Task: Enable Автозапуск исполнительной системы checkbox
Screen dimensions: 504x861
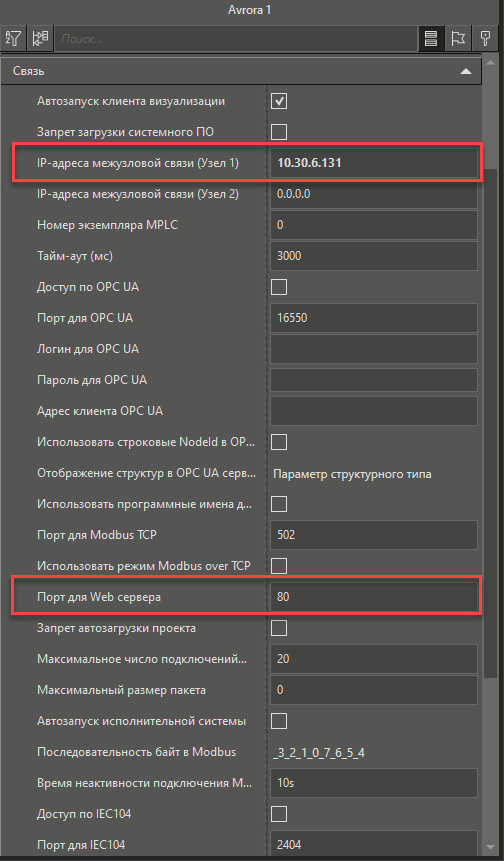Action: pos(279,720)
